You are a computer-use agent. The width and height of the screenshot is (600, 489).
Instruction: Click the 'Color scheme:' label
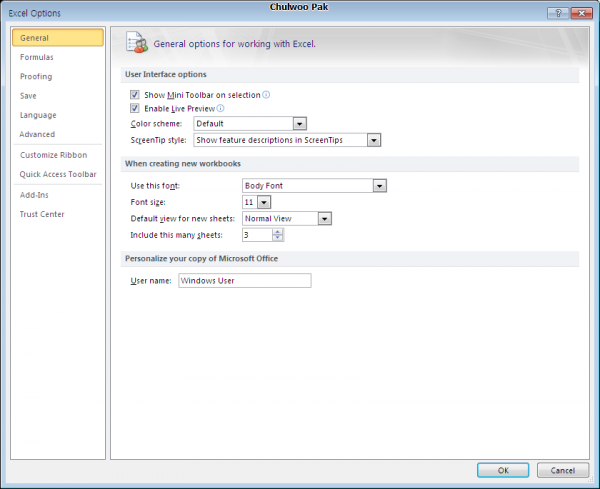point(156,124)
